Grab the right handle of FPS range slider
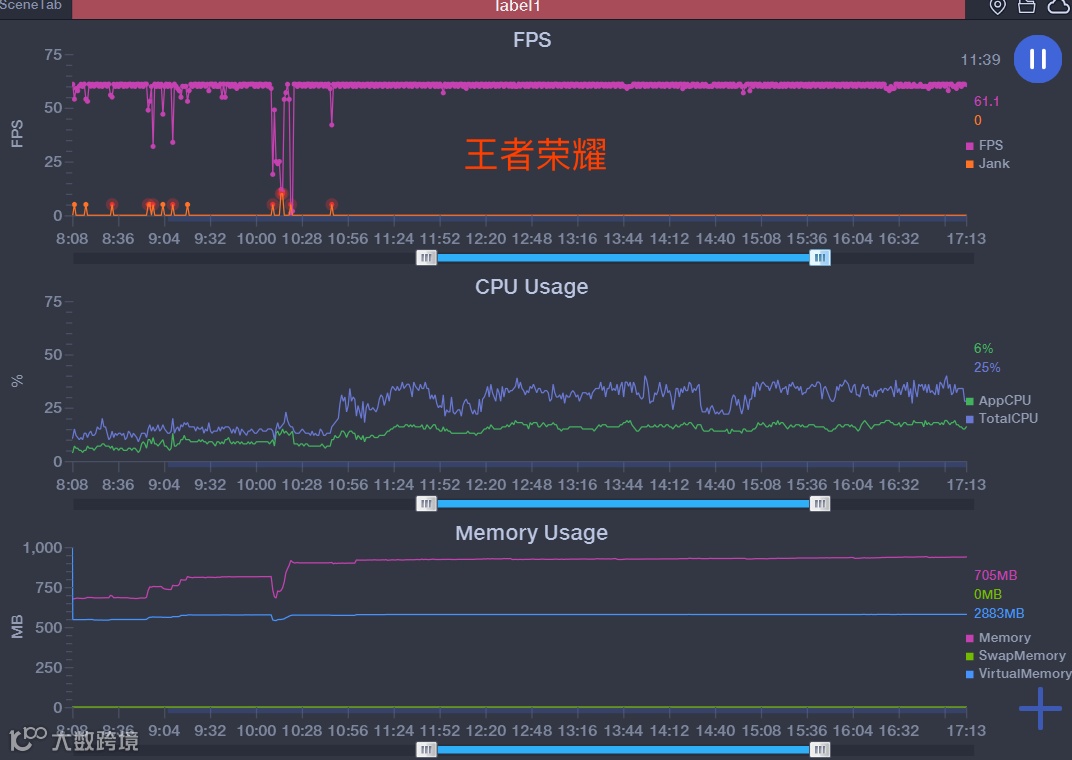The image size is (1072, 760). click(x=820, y=258)
